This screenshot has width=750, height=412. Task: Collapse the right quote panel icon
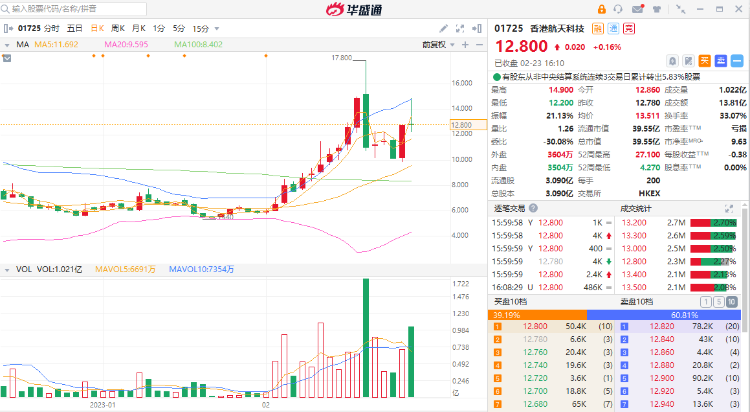click(477, 29)
